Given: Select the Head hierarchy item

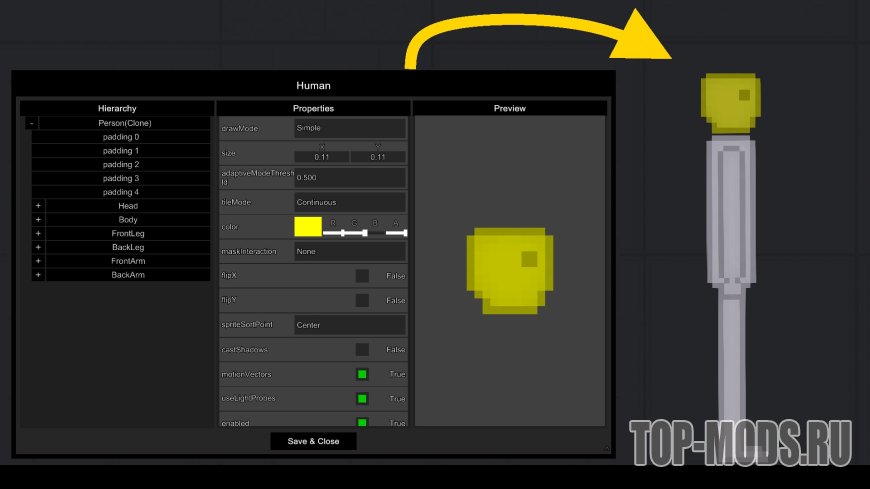Looking at the screenshot, I should click(128, 206).
